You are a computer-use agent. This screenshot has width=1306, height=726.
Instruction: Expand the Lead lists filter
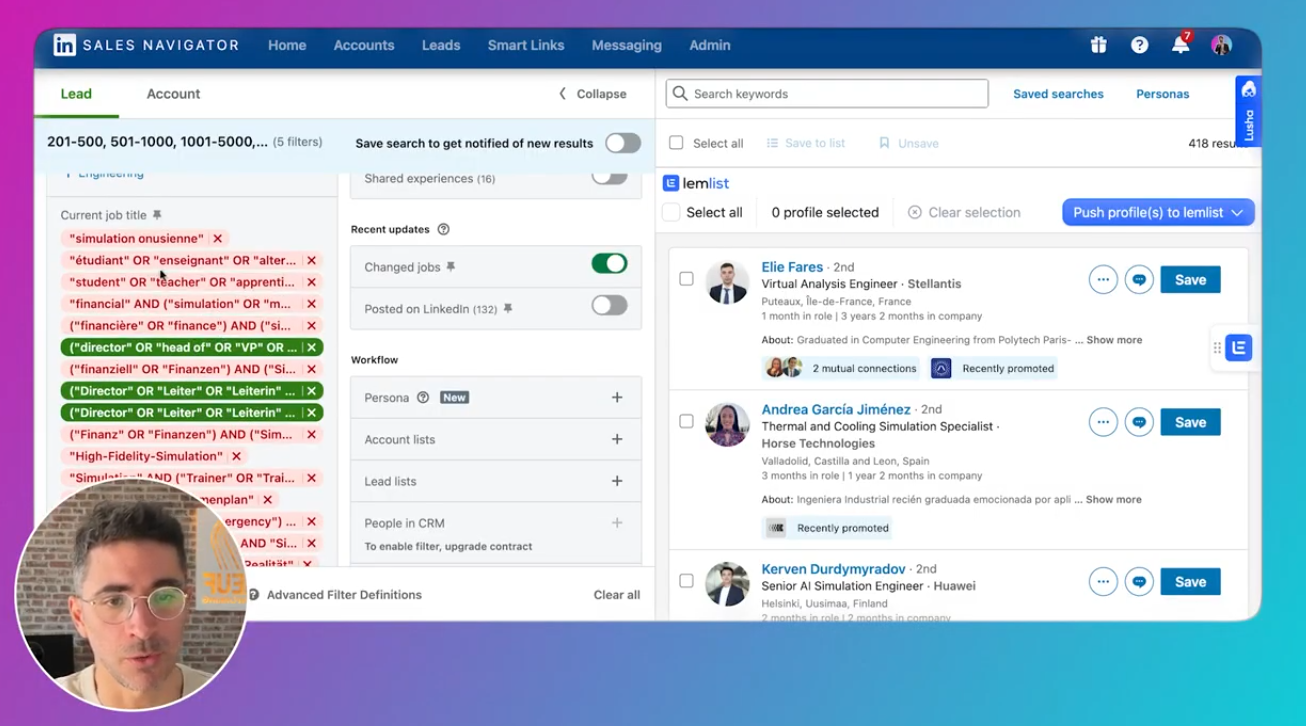pyautogui.click(x=617, y=481)
